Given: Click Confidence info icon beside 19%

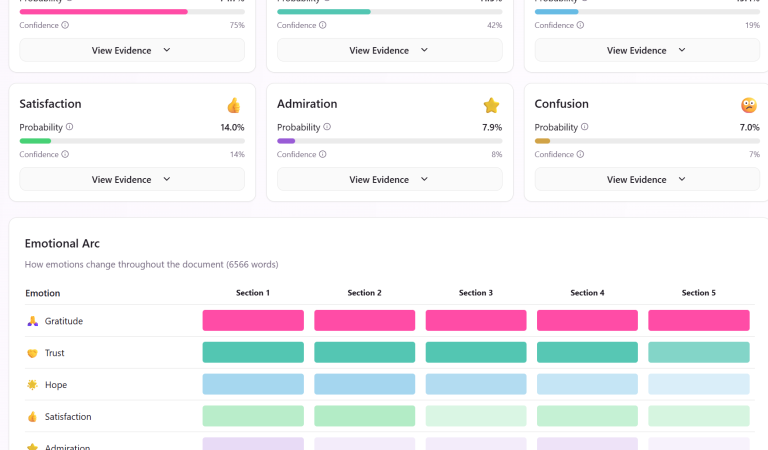Looking at the screenshot, I should (x=580, y=25).
